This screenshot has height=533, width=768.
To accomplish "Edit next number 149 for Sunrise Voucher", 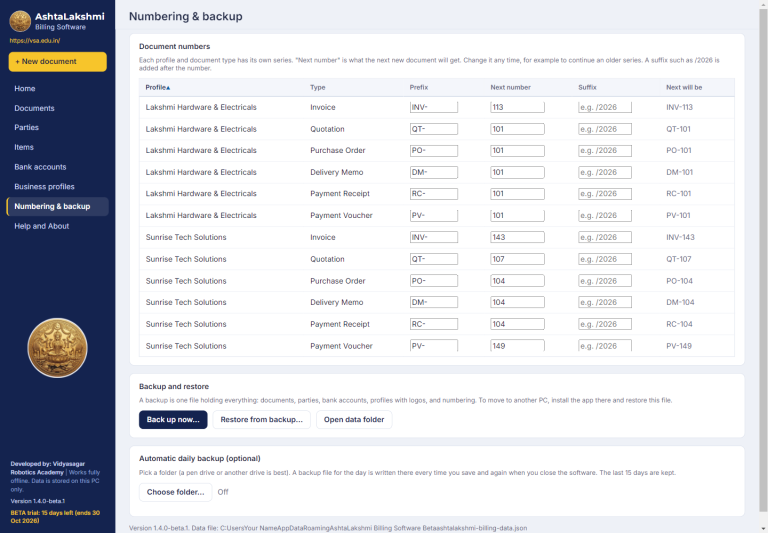I will click(517, 345).
